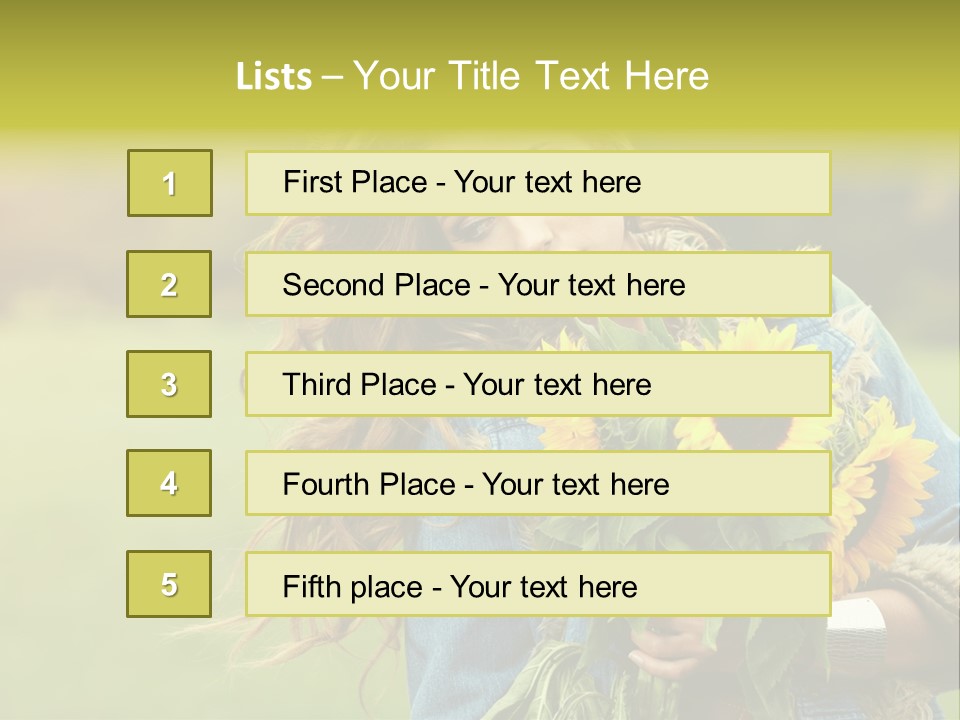The image size is (960, 720).
Task: Click the number 1 box
Action: tap(170, 183)
